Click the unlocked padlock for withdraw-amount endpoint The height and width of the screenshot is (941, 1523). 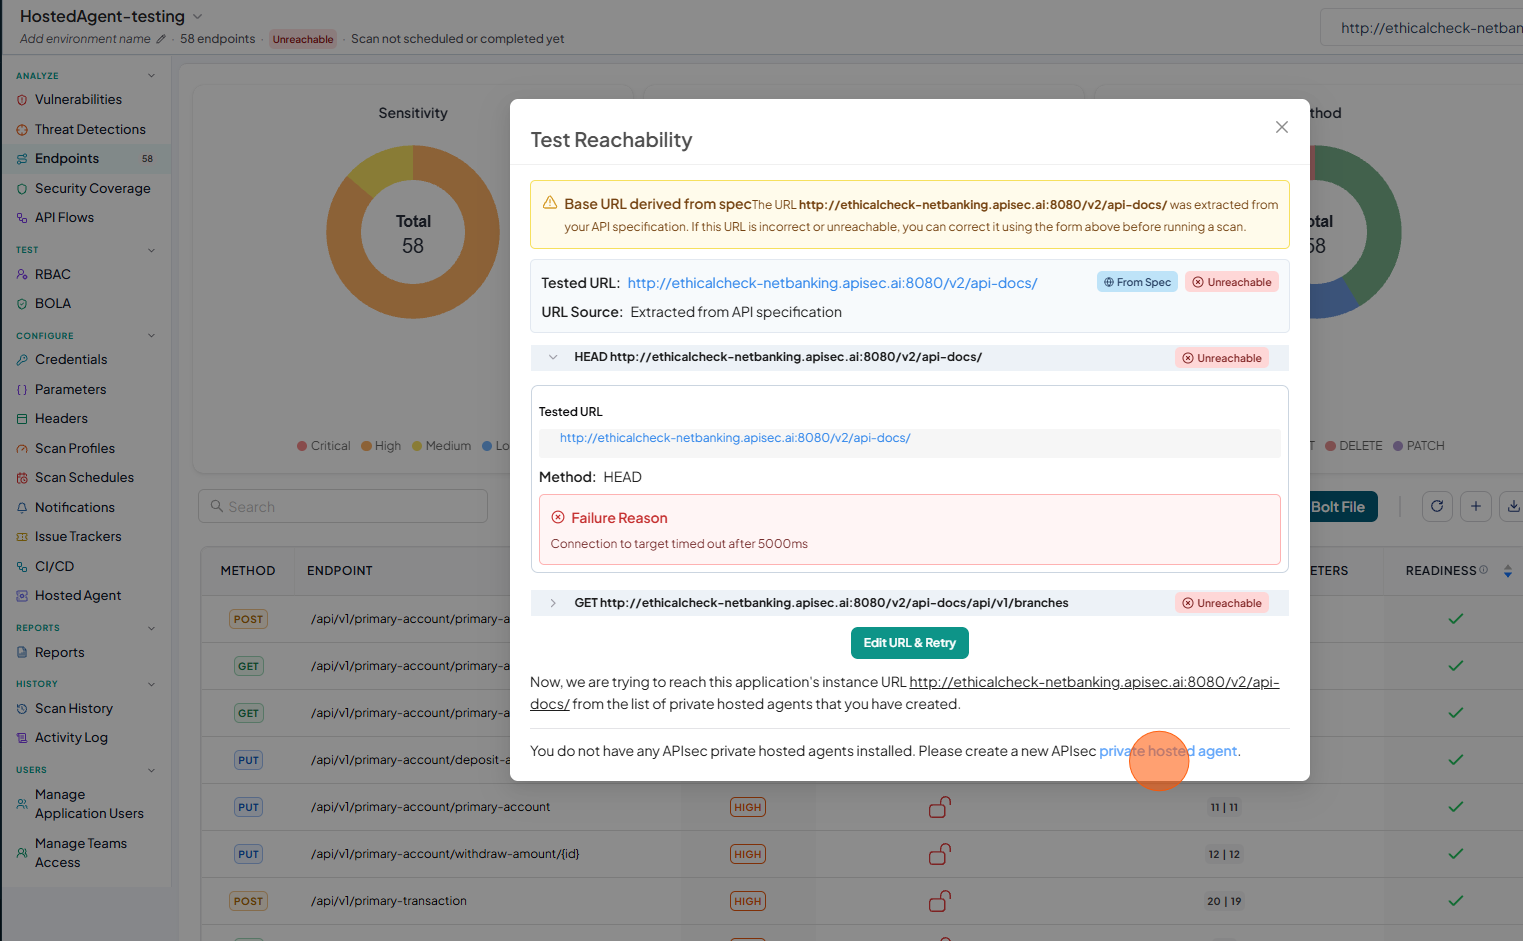(x=939, y=854)
